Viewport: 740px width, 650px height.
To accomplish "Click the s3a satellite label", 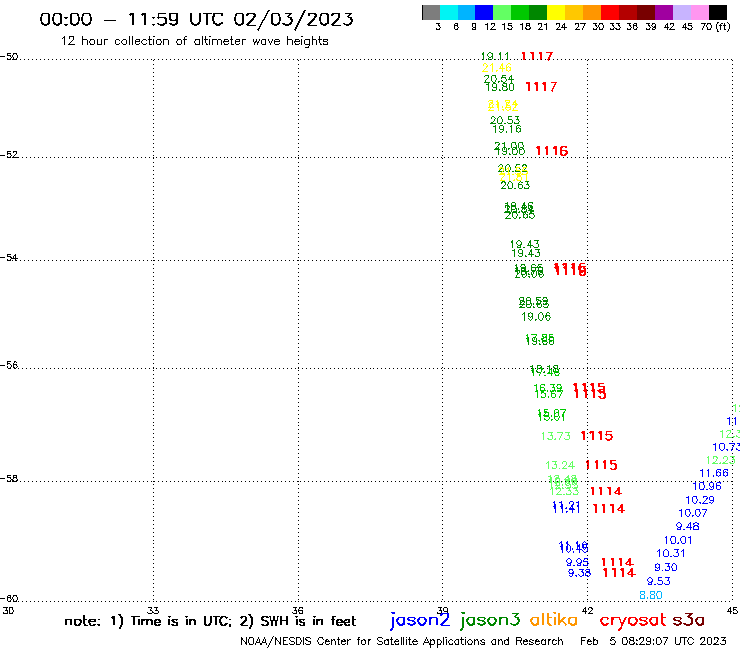I will 689,620.
